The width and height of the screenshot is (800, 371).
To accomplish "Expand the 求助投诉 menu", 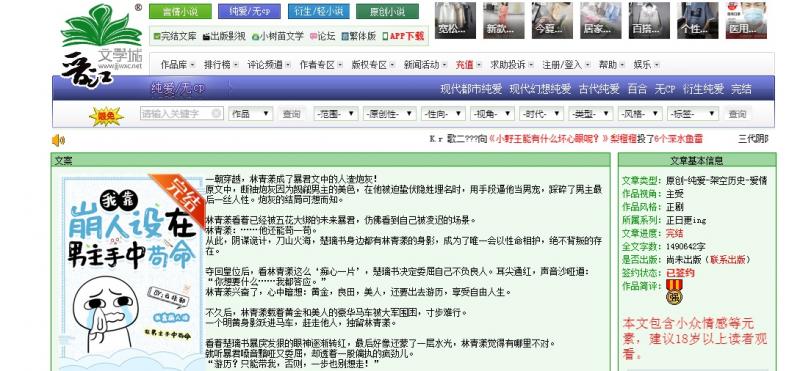I will pos(512,65).
